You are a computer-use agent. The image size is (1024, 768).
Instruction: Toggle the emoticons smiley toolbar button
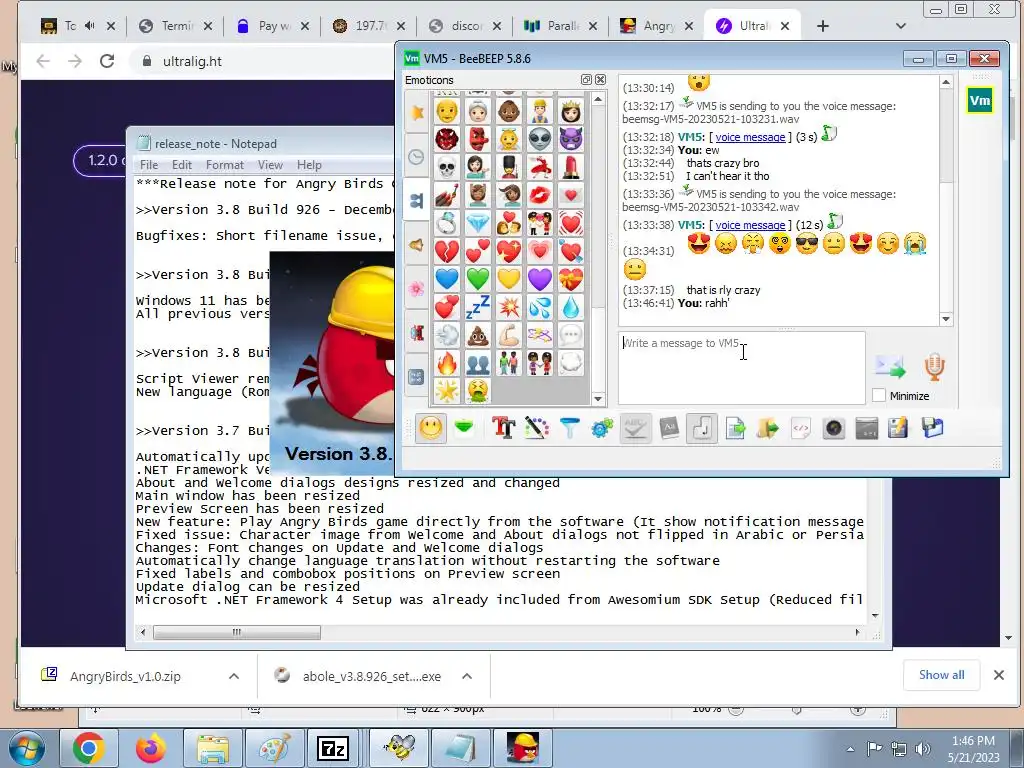click(430, 428)
